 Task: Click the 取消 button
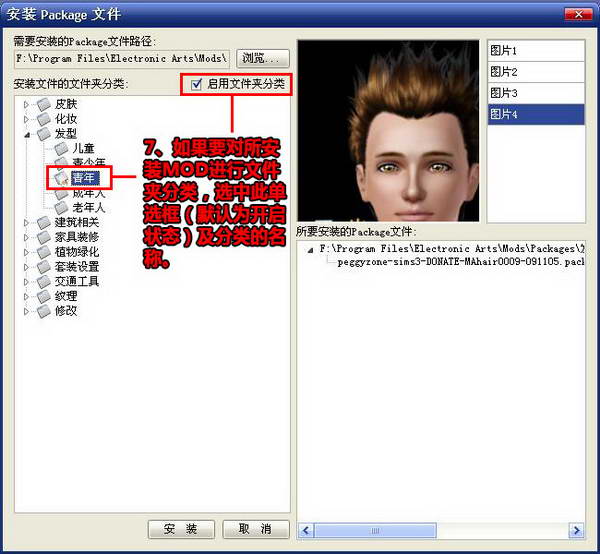pyautogui.click(x=255, y=529)
